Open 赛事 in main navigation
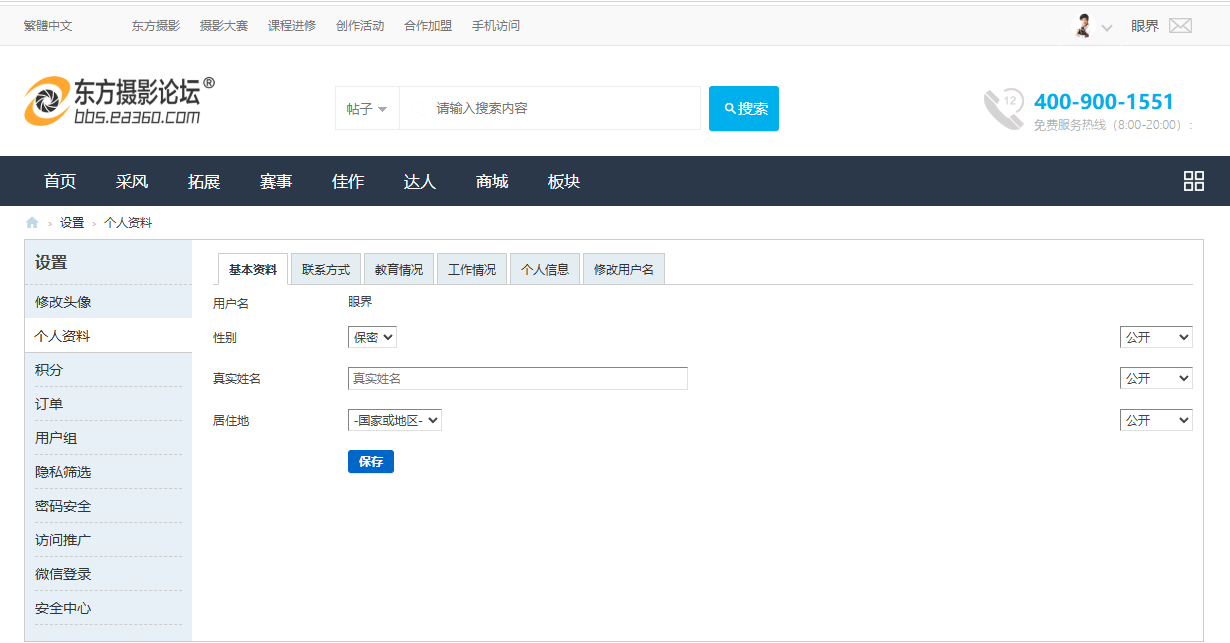 (x=276, y=181)
